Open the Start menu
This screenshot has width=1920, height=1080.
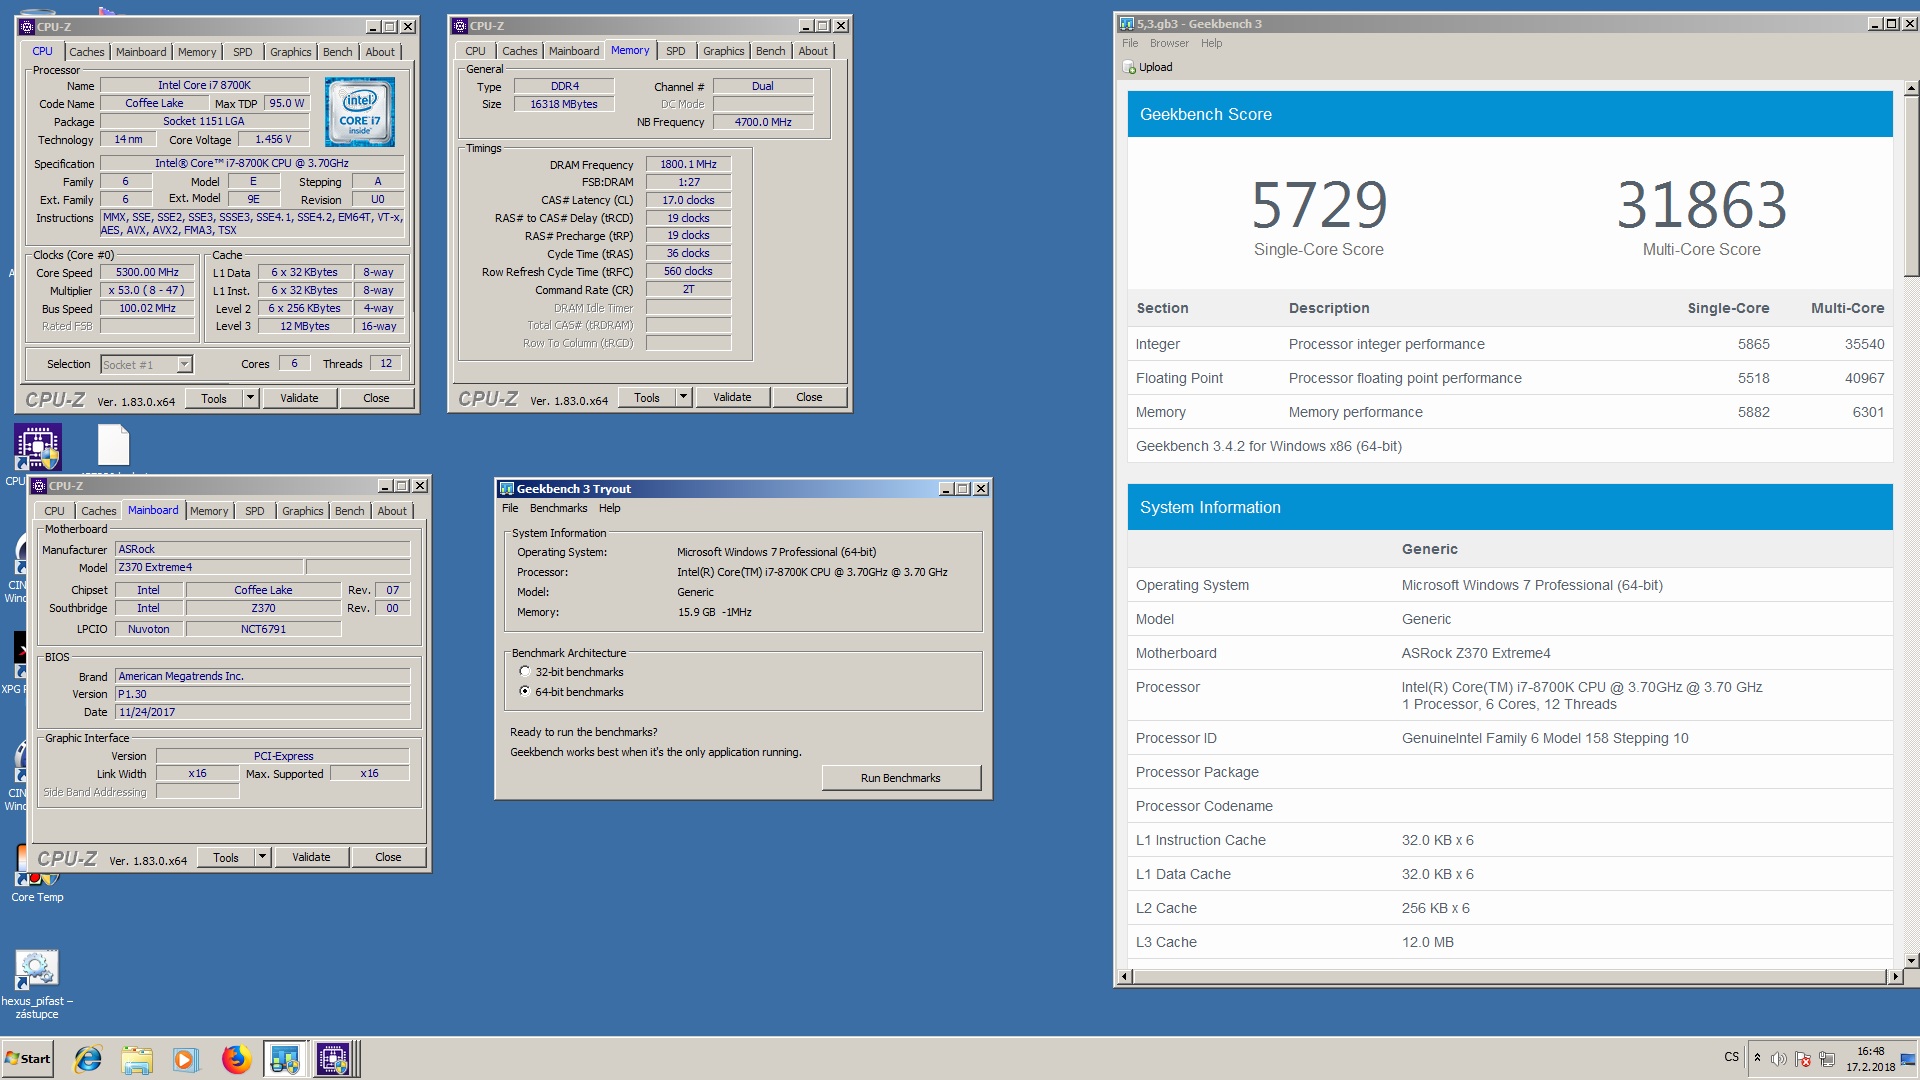(x=28, y=1059)
